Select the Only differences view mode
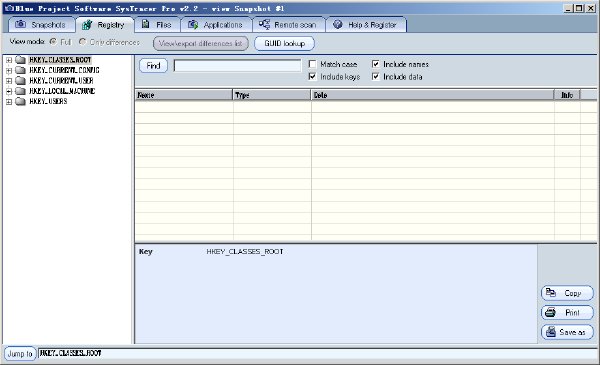The width and height of the screenshot is (600, 365). [82, 42]
